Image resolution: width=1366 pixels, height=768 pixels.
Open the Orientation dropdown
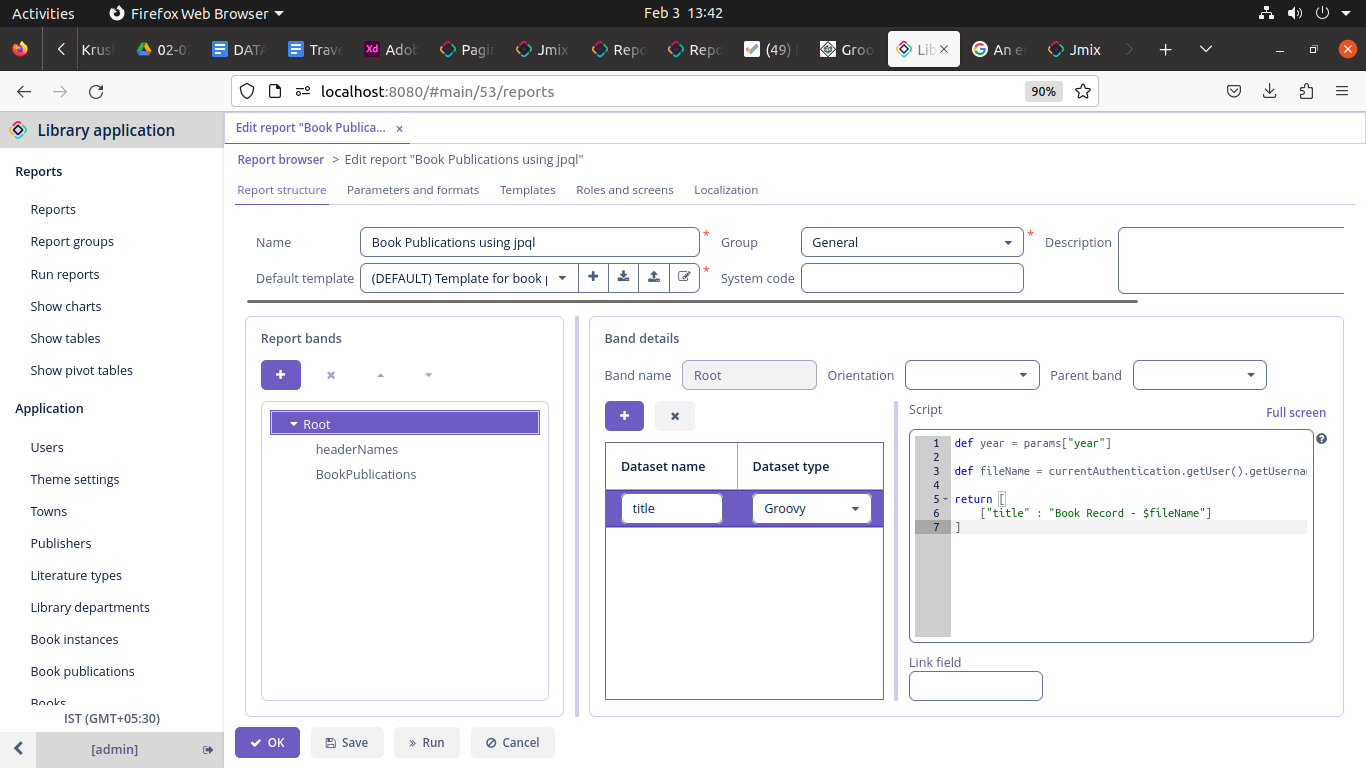(1023, 375)
